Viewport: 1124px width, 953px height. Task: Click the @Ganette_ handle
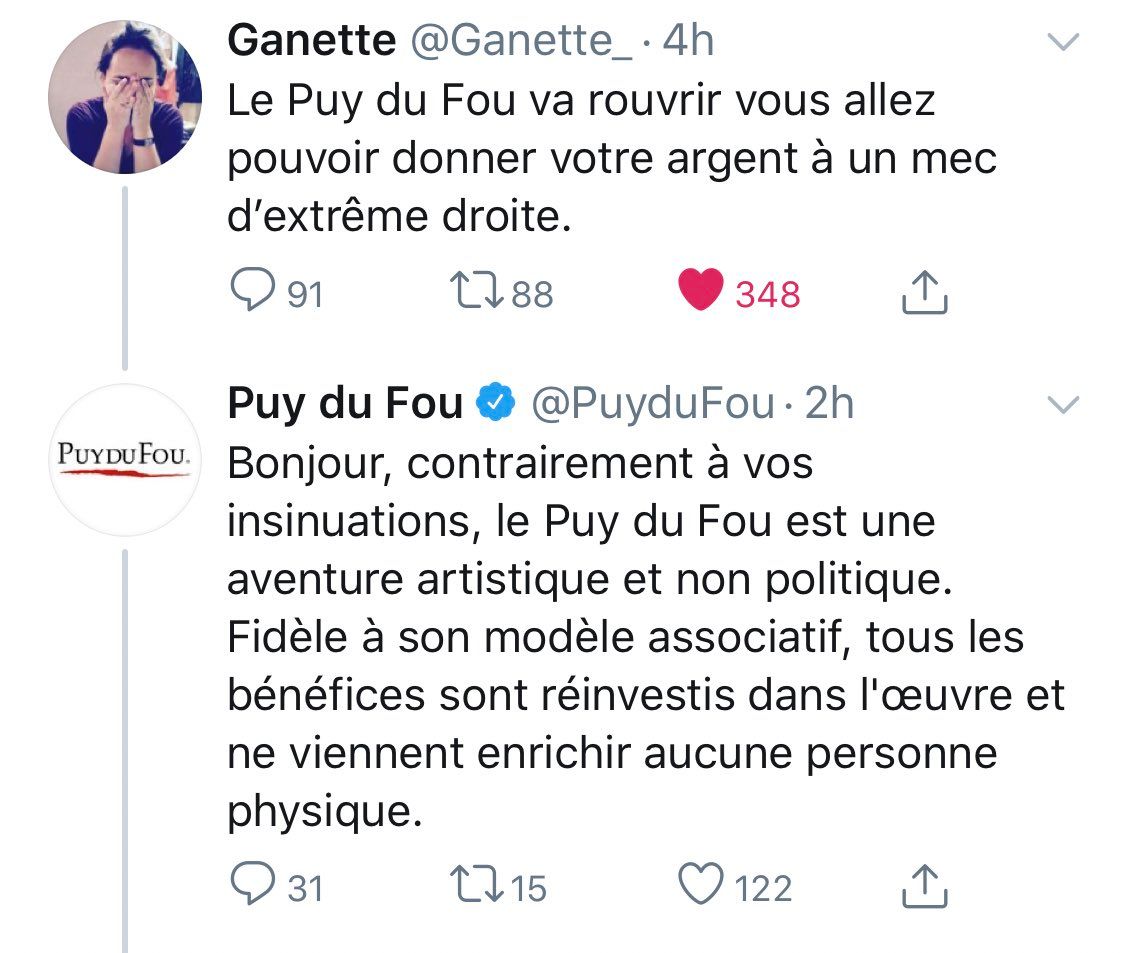point(519,41)
